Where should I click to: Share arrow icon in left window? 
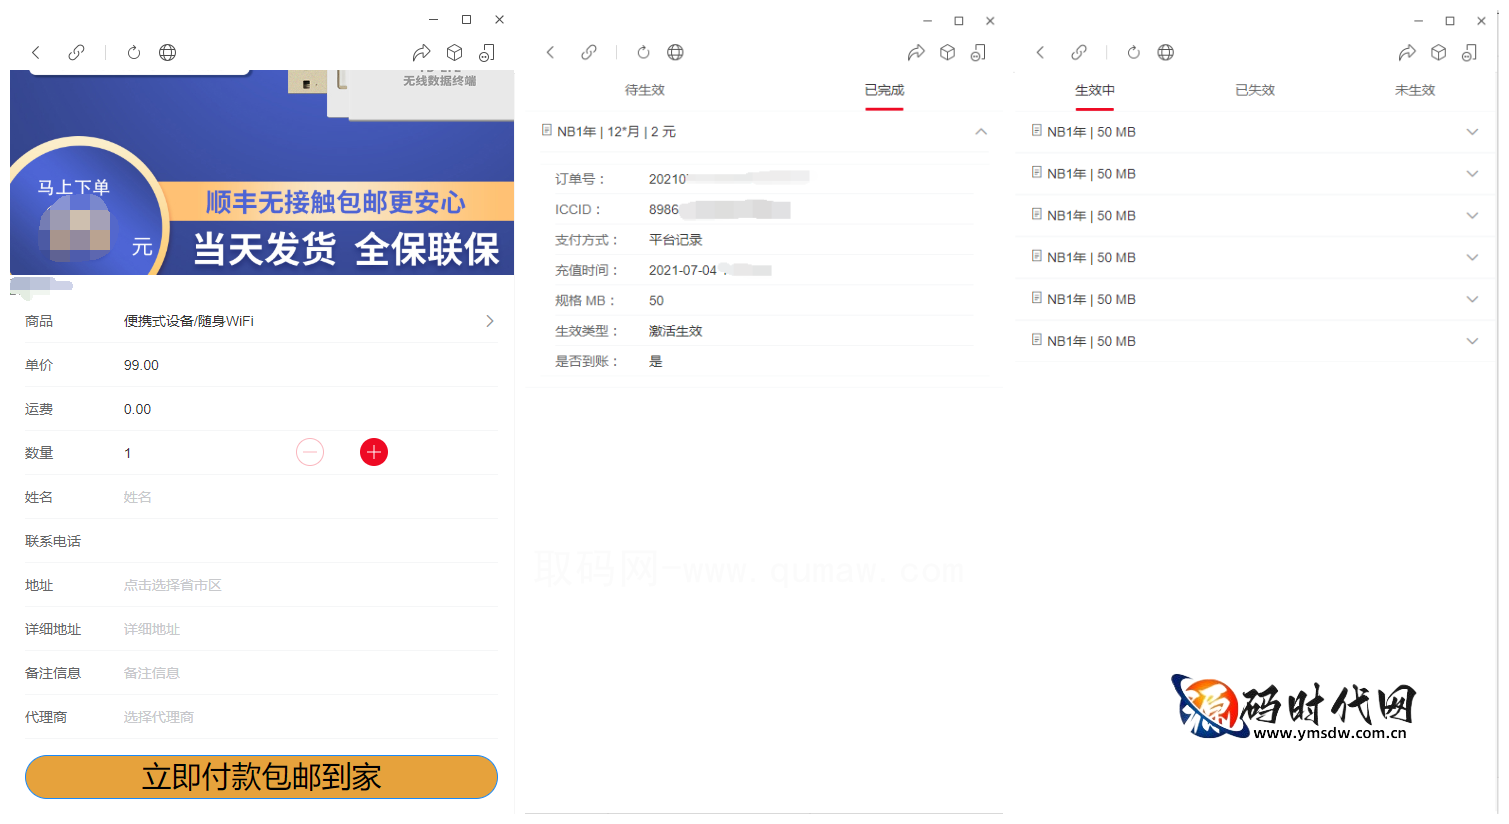(x=422, y=52)
